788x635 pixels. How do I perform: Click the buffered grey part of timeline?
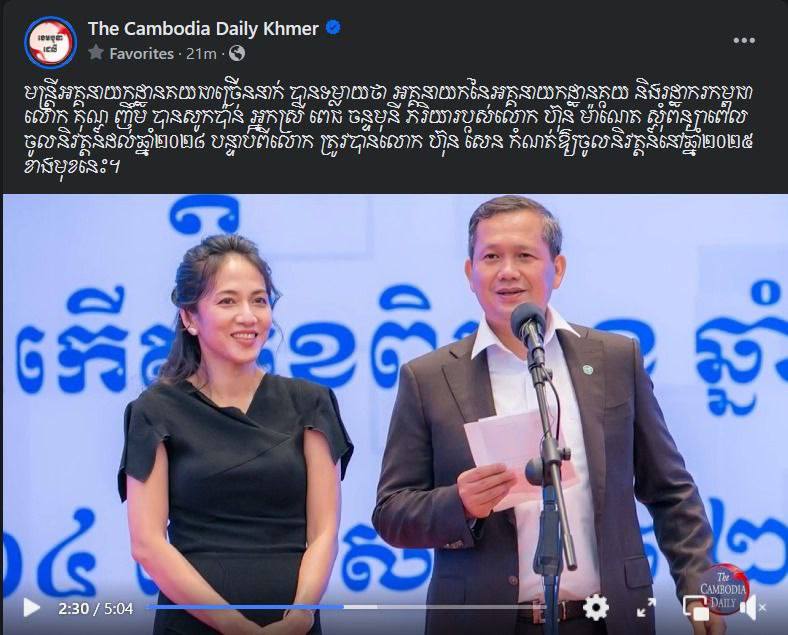coord(360,607)
